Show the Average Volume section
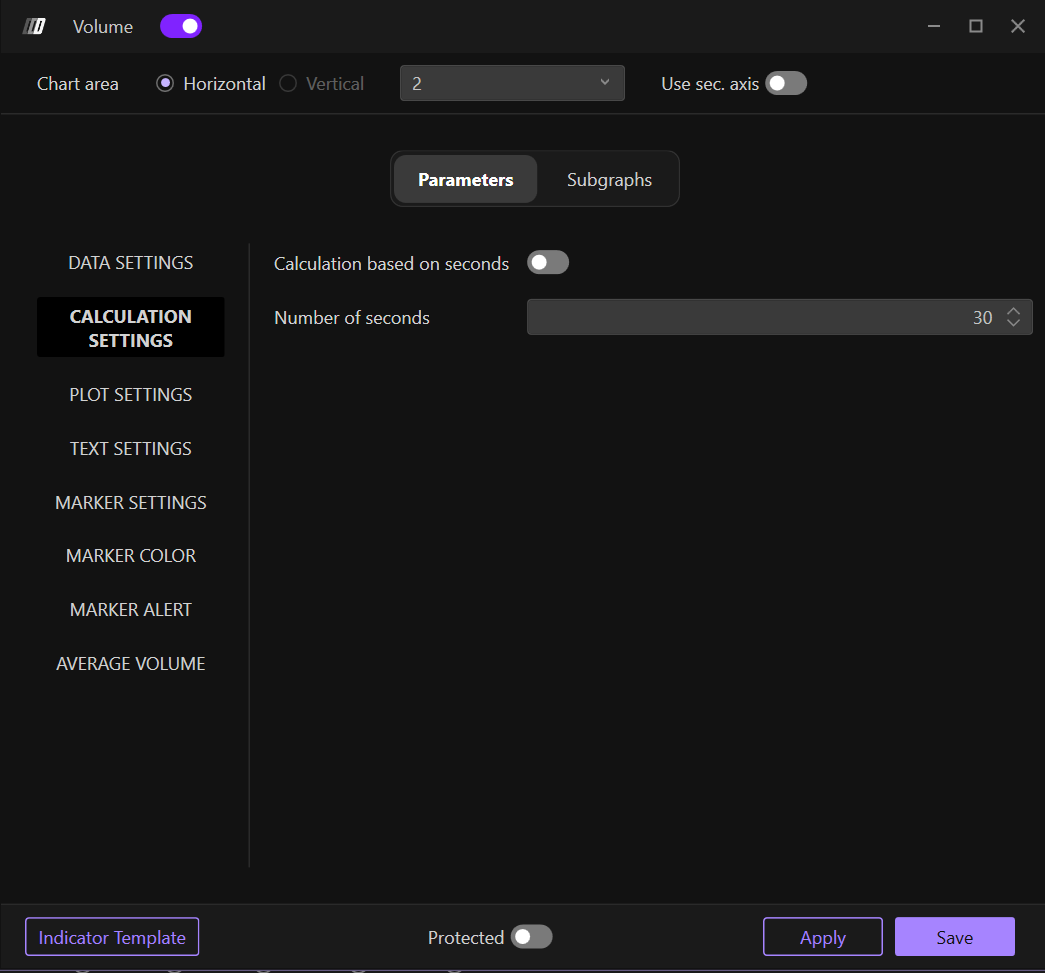The width and height of the screenshot is (1045, 973). tap(131, 664)
